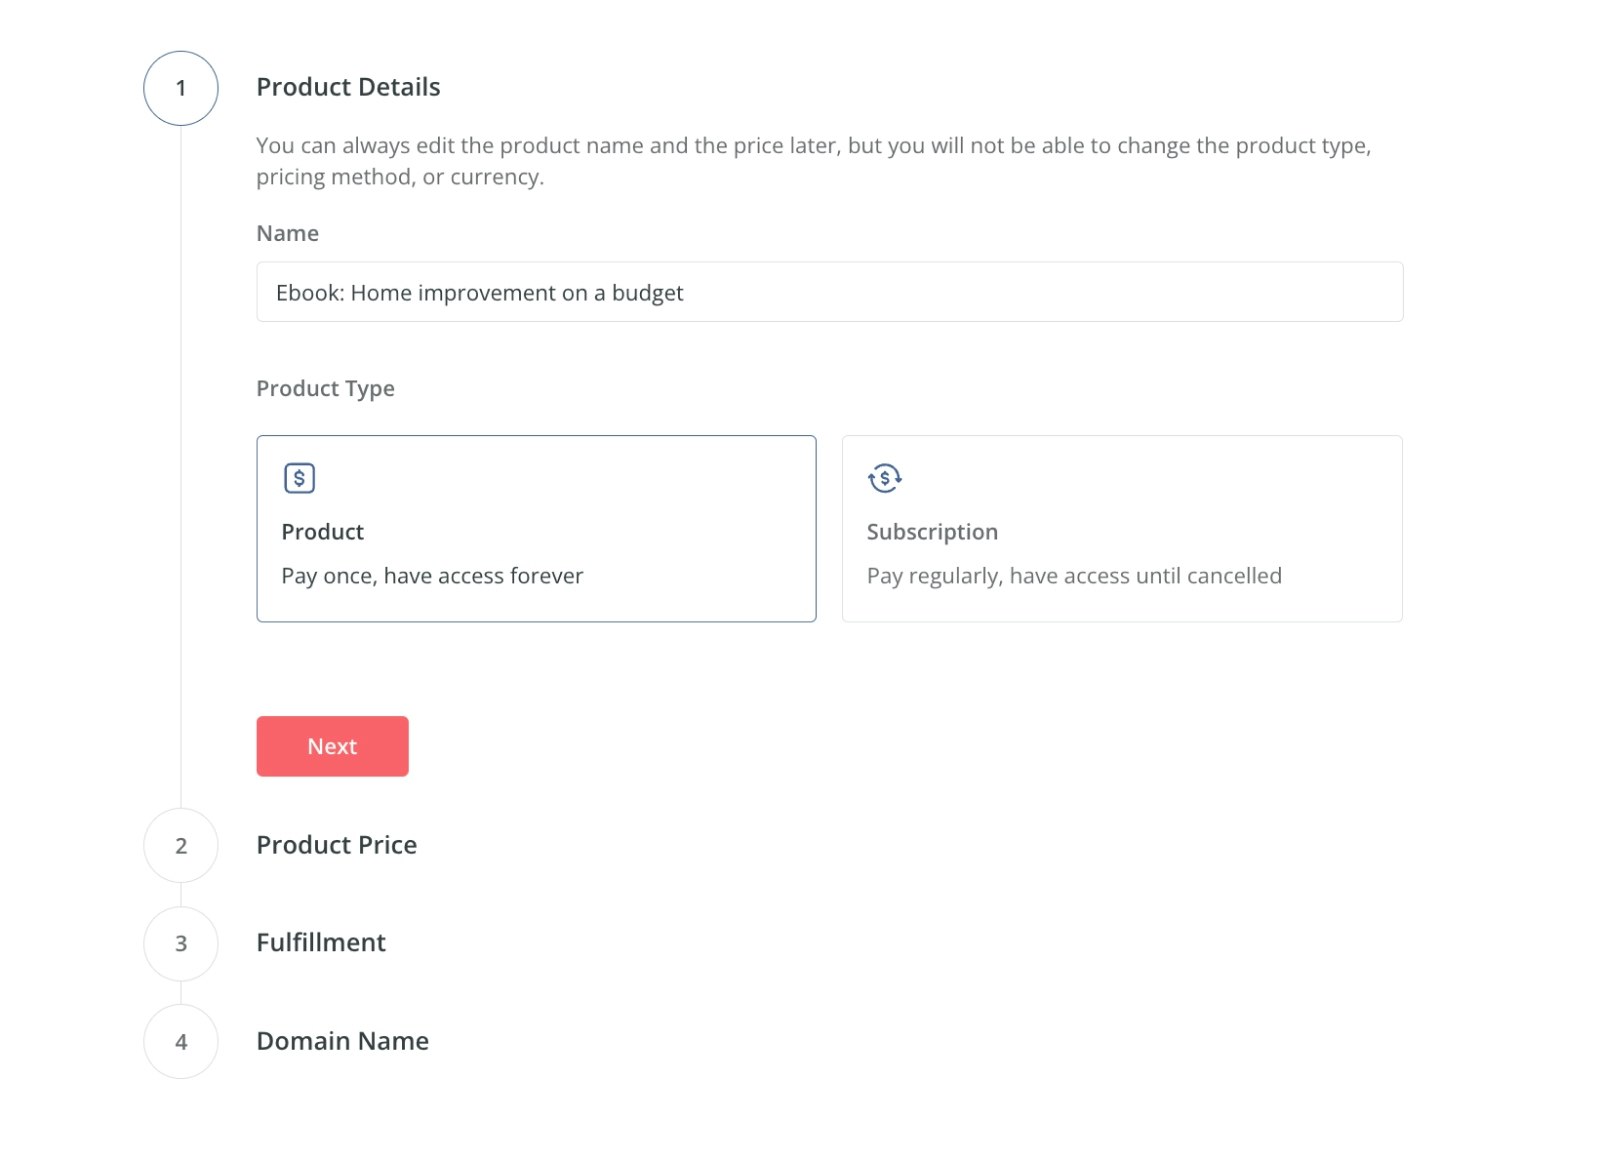1600x1167 pixels.
Task: Click the Product card title text
Action: pyautogui.click(x=322, y=532)
